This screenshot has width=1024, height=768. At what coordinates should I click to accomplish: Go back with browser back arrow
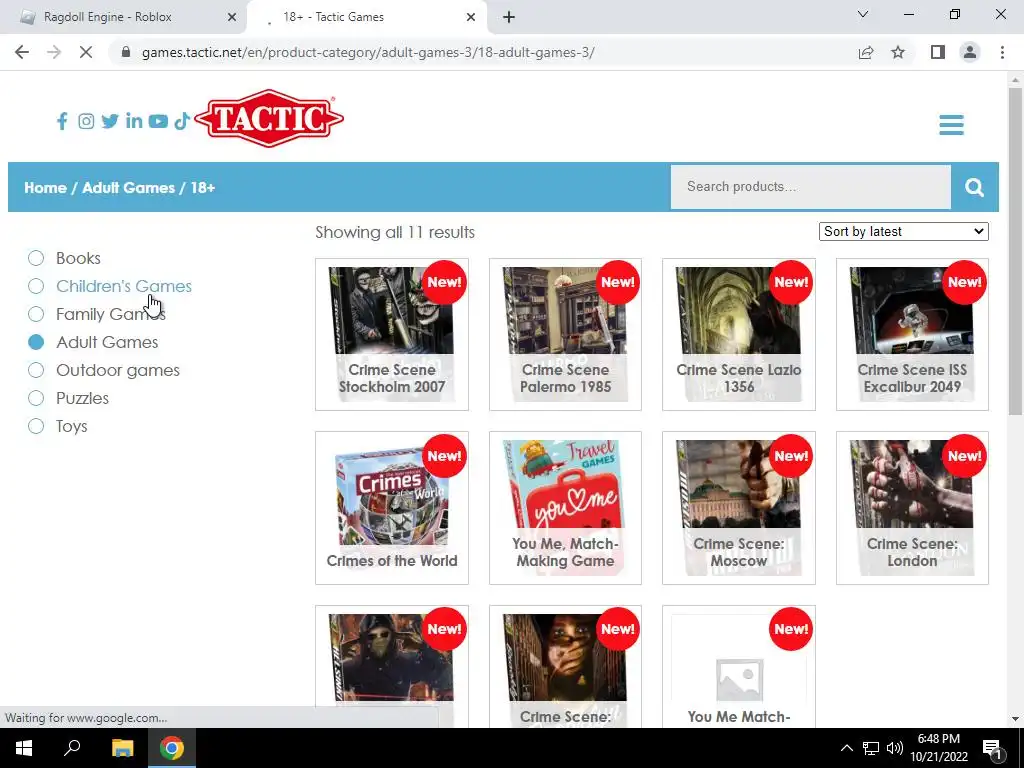point(22,52)
